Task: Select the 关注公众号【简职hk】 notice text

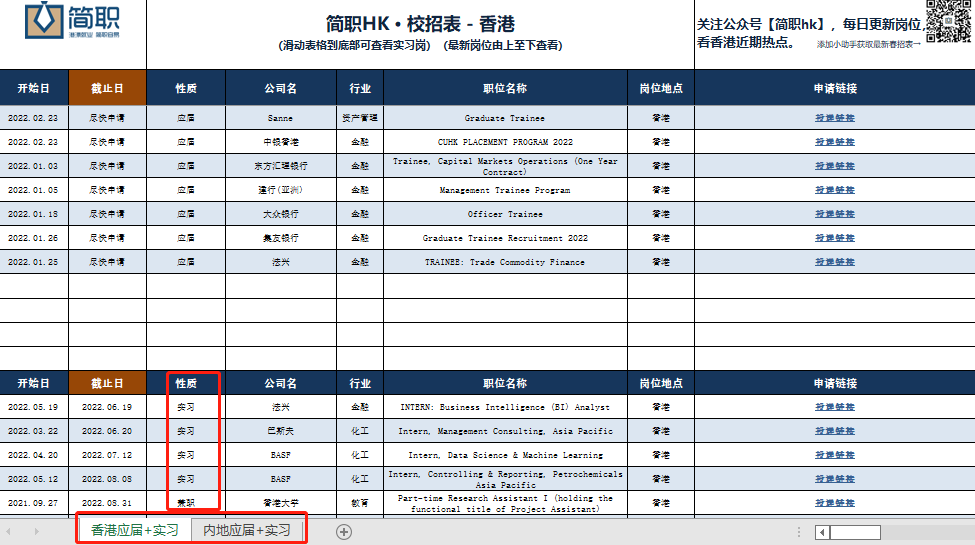Action: tap(809, 33)
